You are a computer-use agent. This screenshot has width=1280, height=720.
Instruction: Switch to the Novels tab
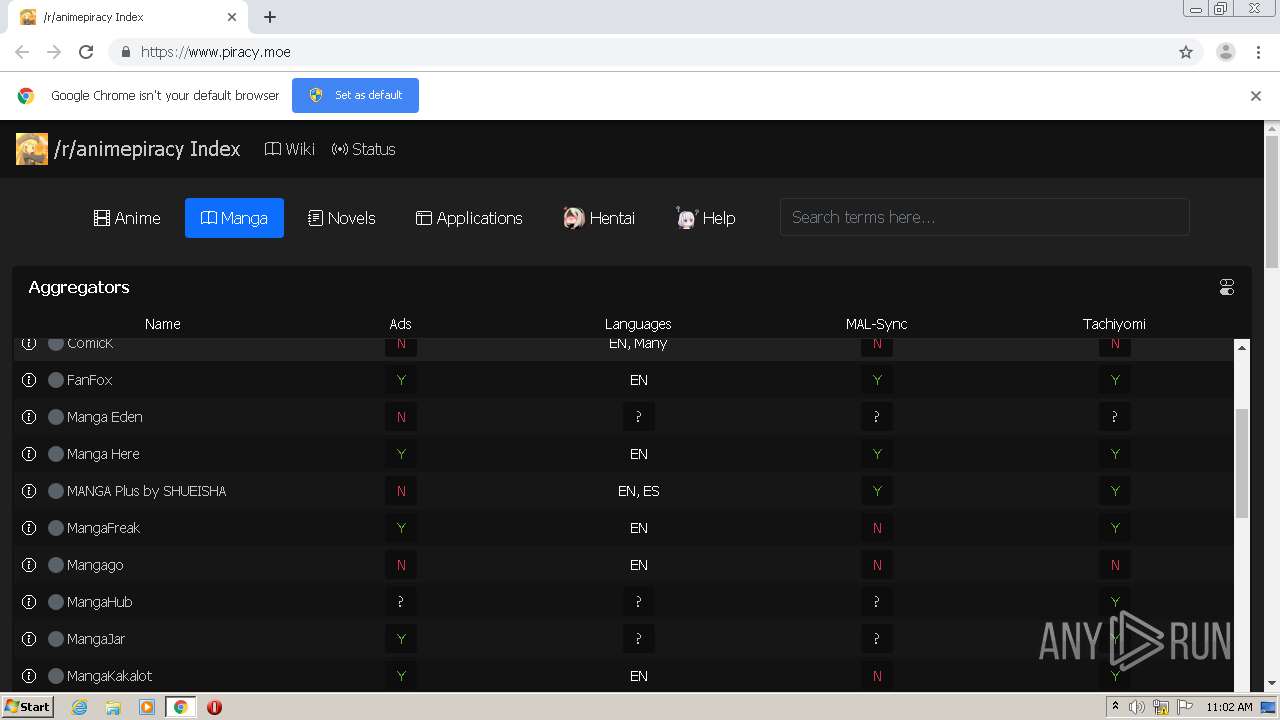point(342,218)
